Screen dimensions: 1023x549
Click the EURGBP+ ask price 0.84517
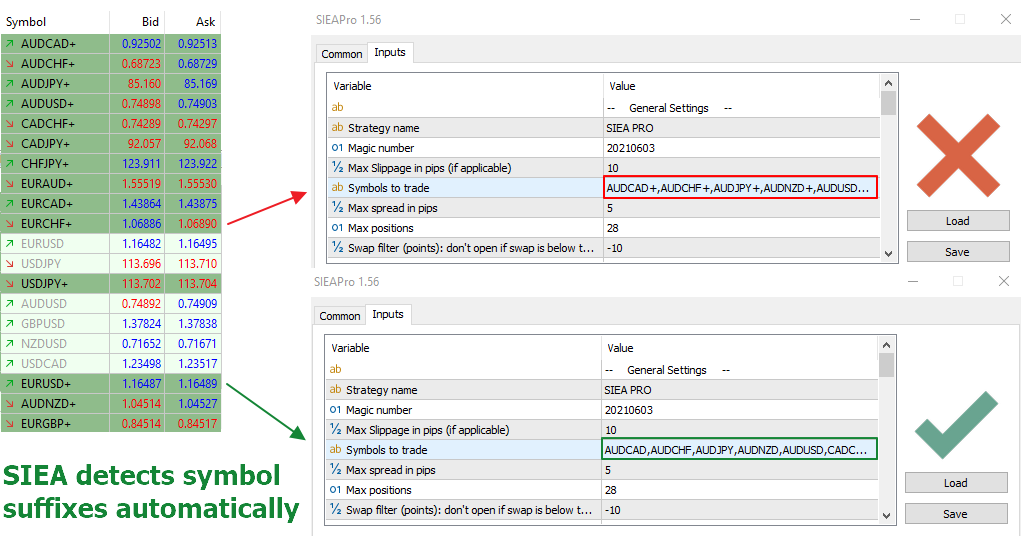pos(197,423)
